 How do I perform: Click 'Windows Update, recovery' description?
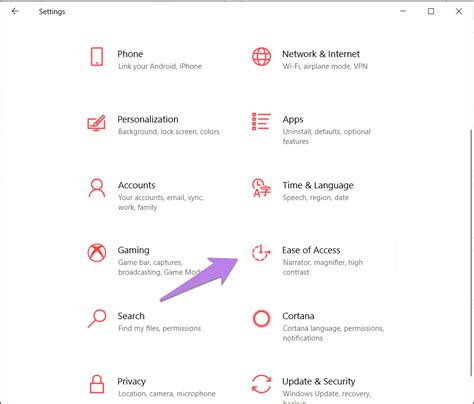(327, 397)
